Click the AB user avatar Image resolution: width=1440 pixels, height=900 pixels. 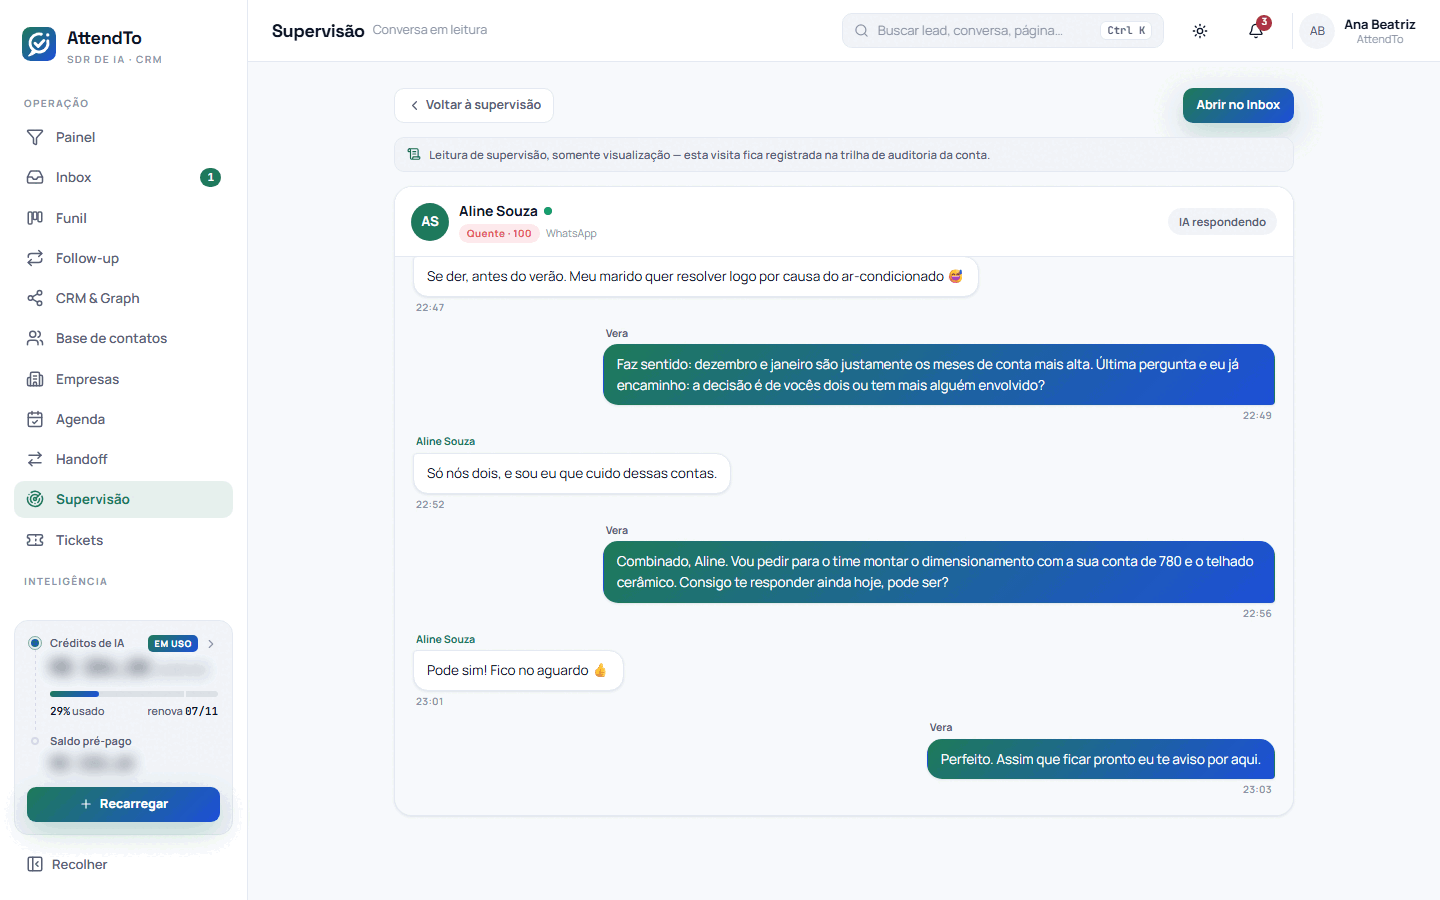[x=1318, y=31]
